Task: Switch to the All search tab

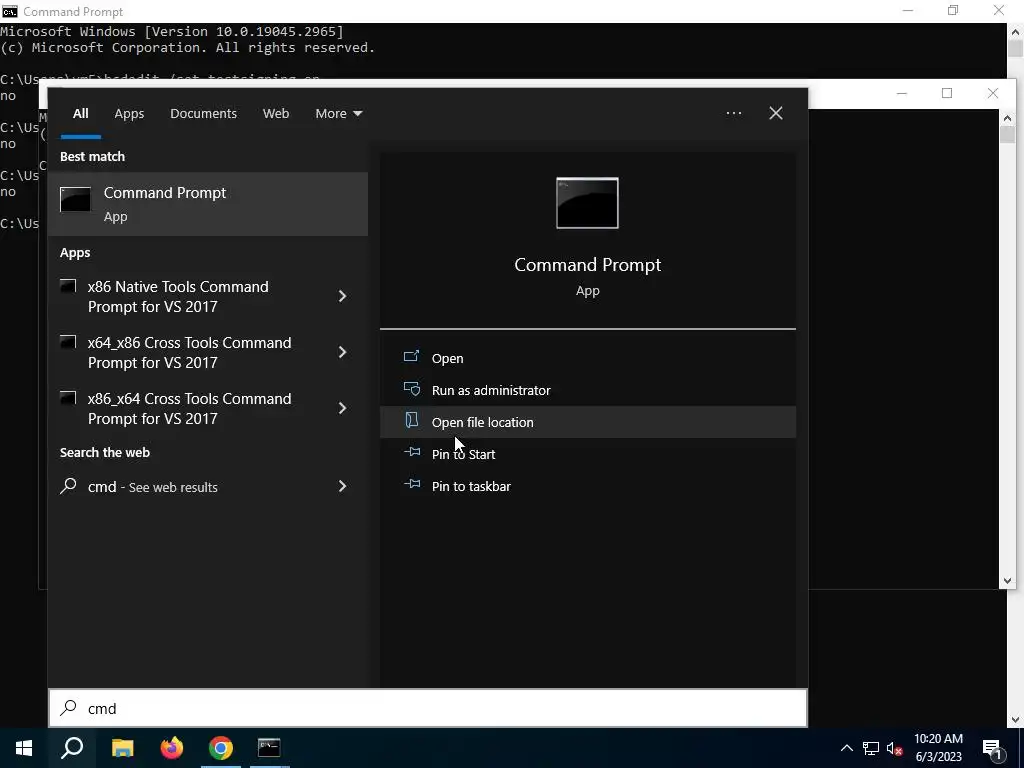Action: (80, 114)
